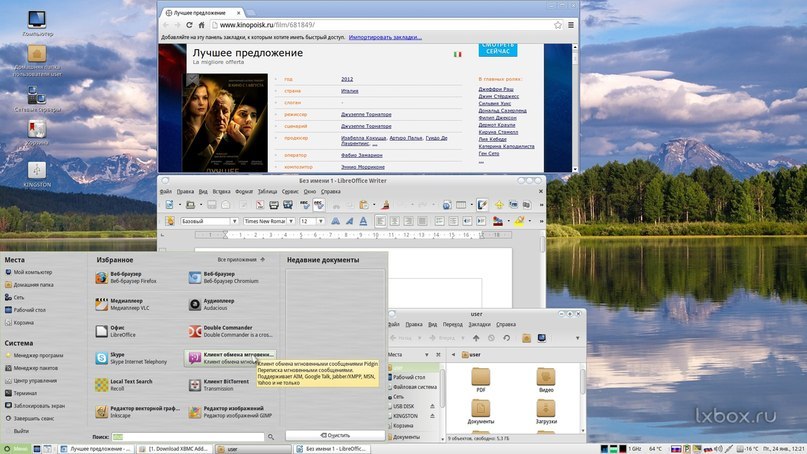This screenshot has height=454, width=807.
Task: Click Bold formatting icon in Writer
Action: point(336,221)
